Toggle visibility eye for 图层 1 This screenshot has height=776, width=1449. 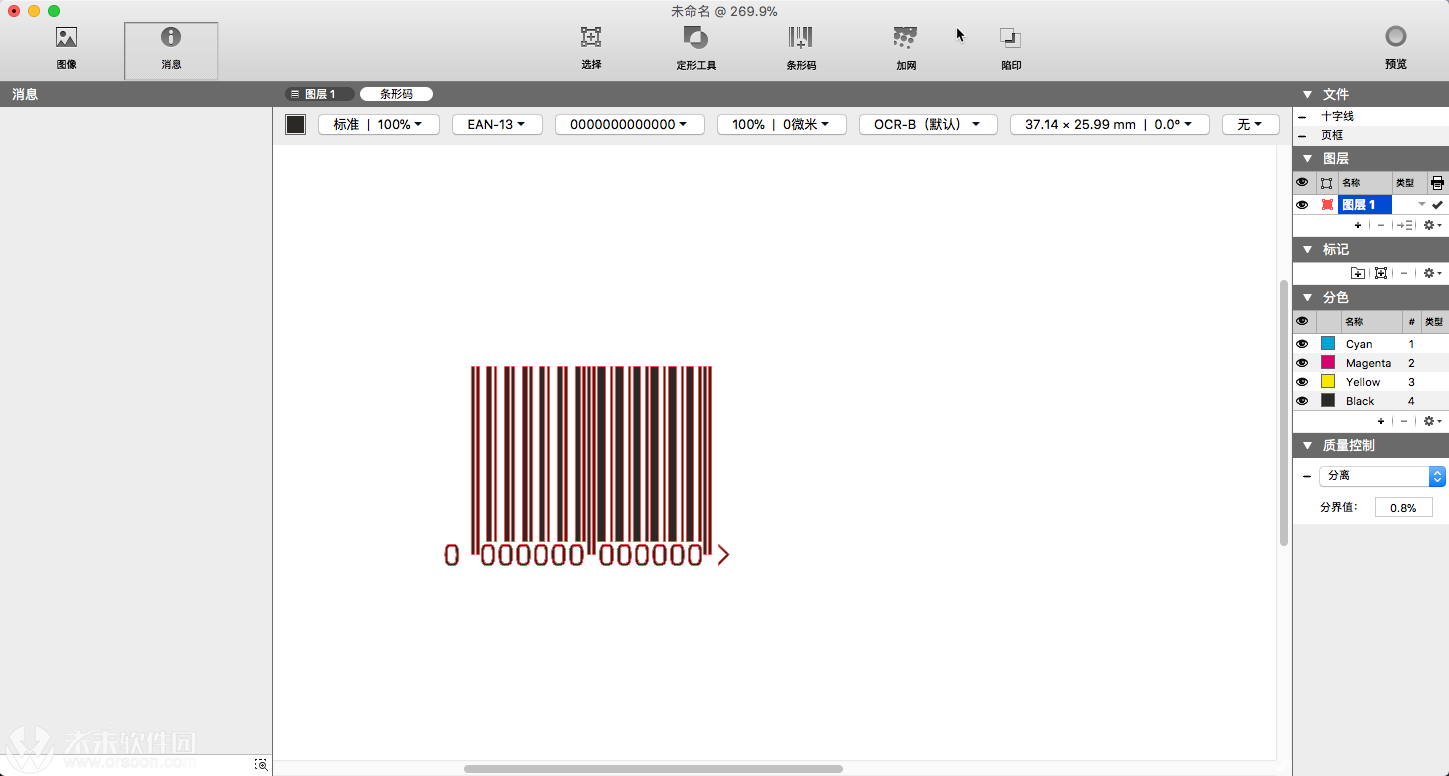point(1302,204)
